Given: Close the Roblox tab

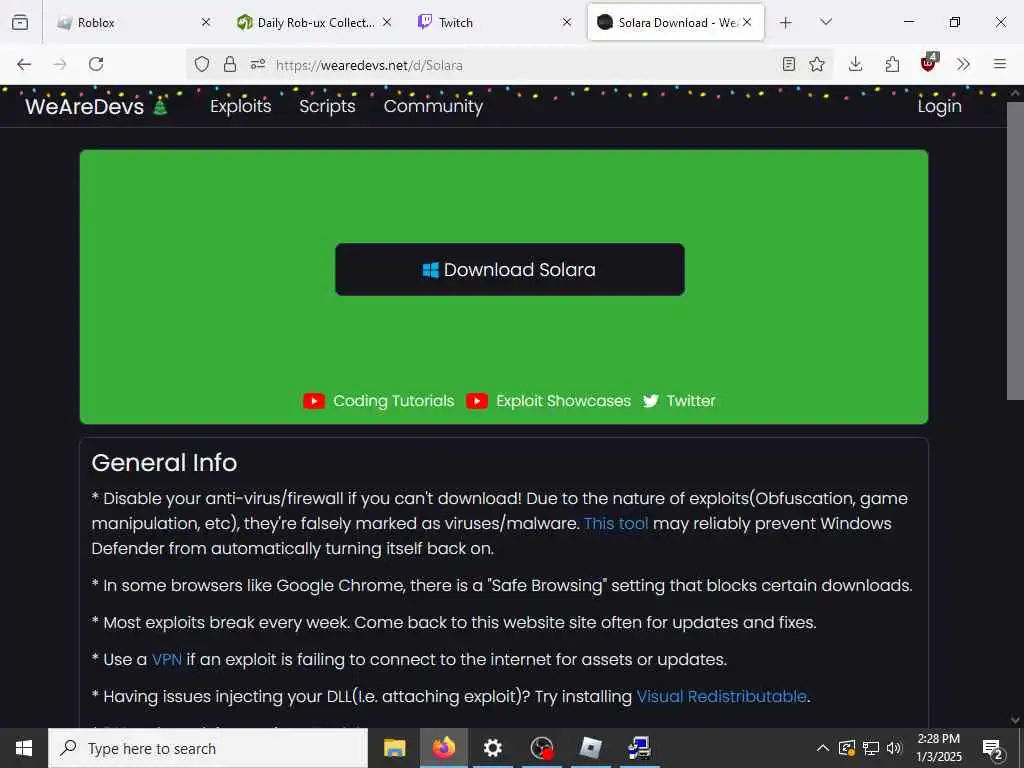Looking at the screenshot, I should point(206,22).
